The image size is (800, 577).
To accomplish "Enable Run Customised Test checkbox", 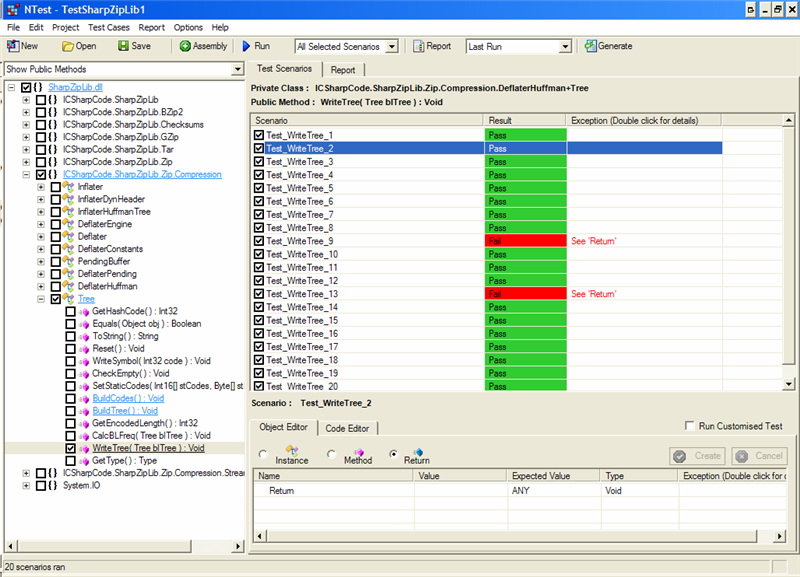I will (x=690, y=426).
